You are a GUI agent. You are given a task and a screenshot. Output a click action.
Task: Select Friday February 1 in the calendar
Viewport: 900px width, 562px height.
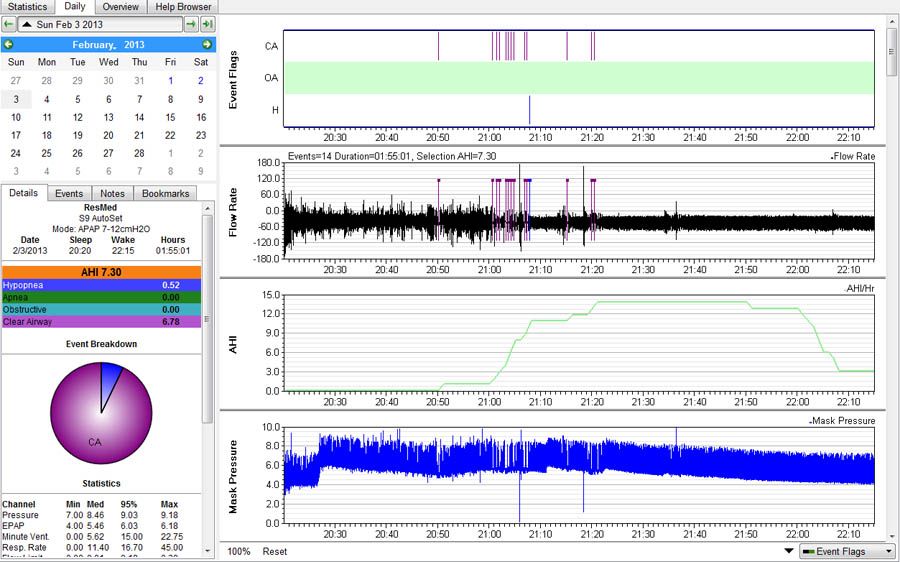pos(170,81)
